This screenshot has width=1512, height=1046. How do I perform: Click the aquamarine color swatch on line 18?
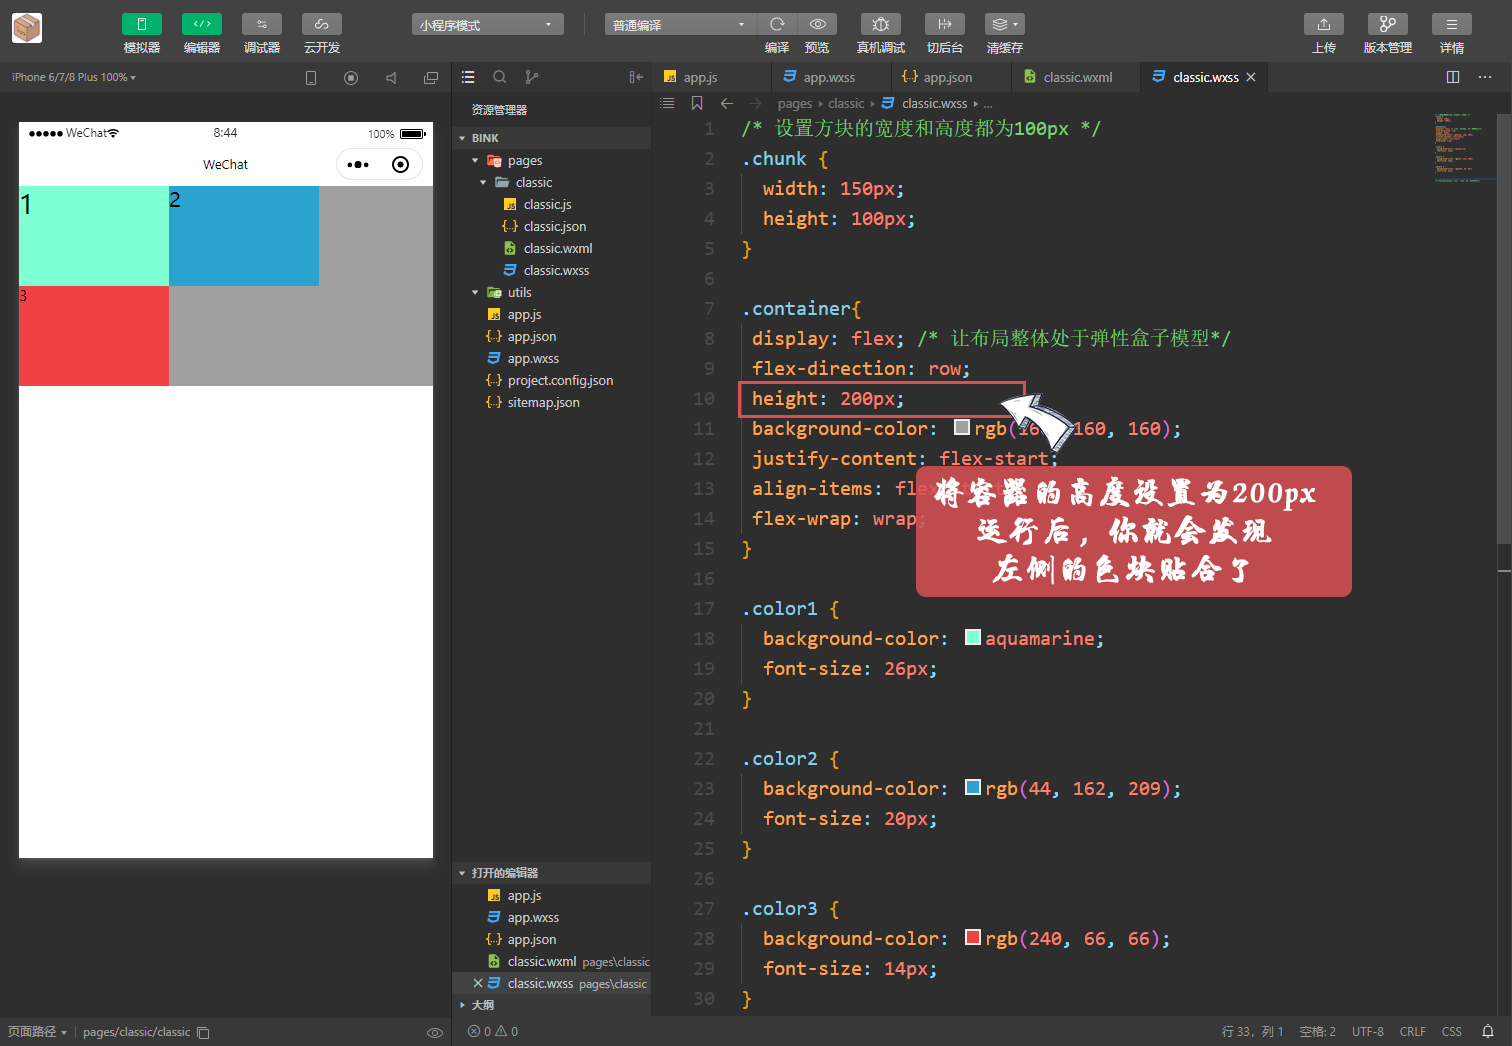click(x=972, y=637)
